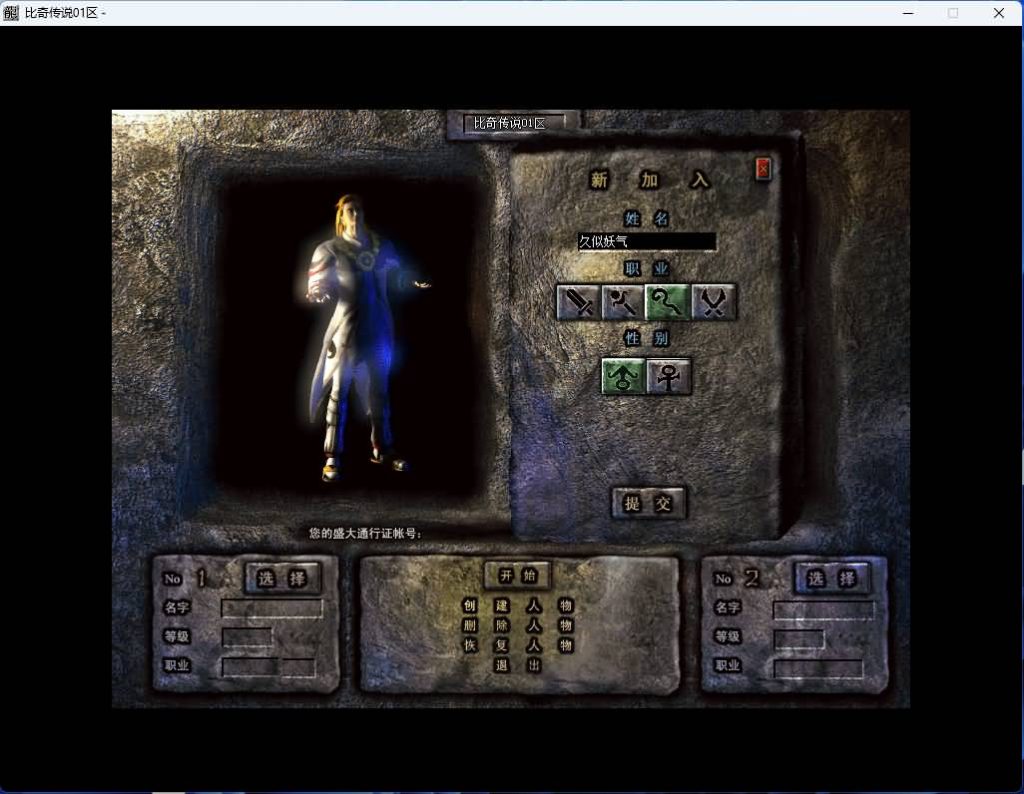
Task: Select 恢复人物 restore character option
Action: [x=517, y=645]
